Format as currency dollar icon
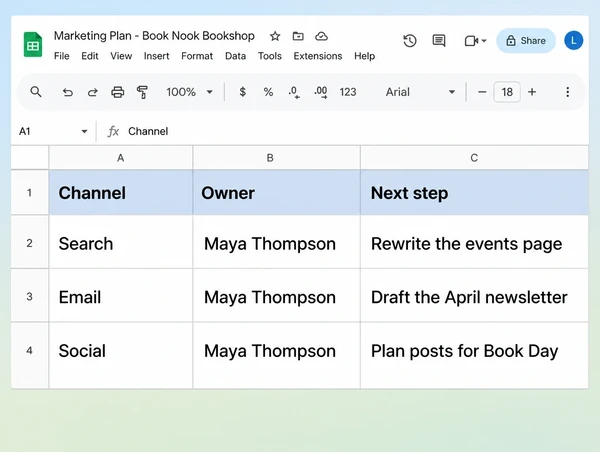The width and height of the screenshot is (600, 452). click(242, 92)
